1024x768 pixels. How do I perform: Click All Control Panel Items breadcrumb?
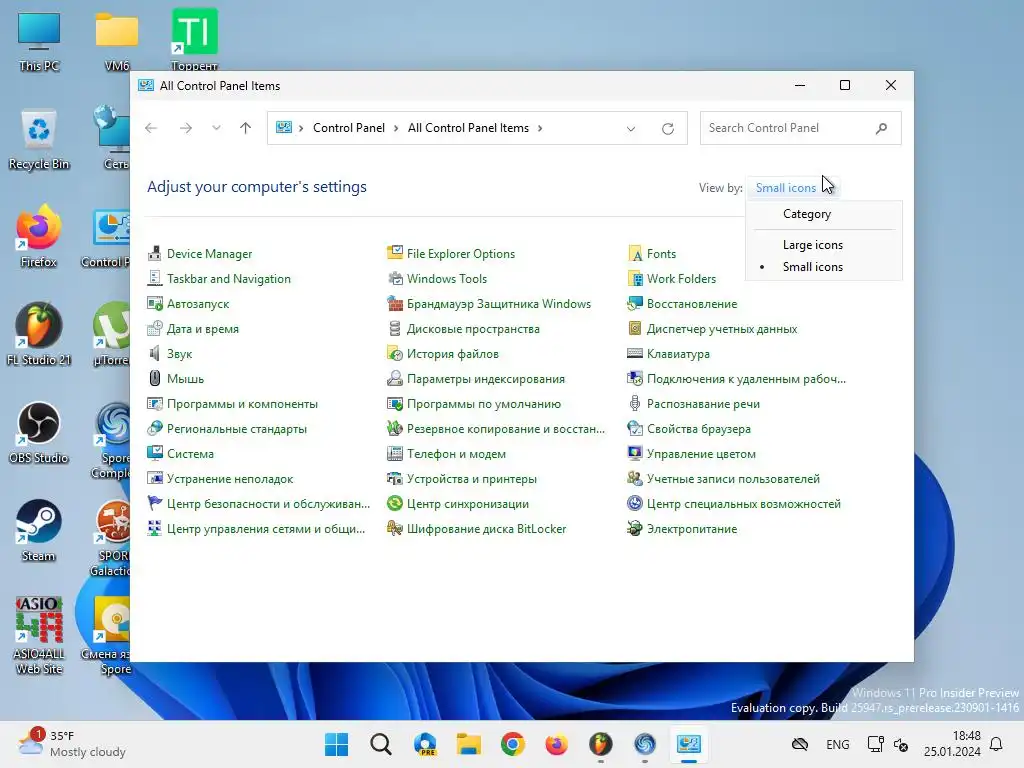[x=468, y=128]
